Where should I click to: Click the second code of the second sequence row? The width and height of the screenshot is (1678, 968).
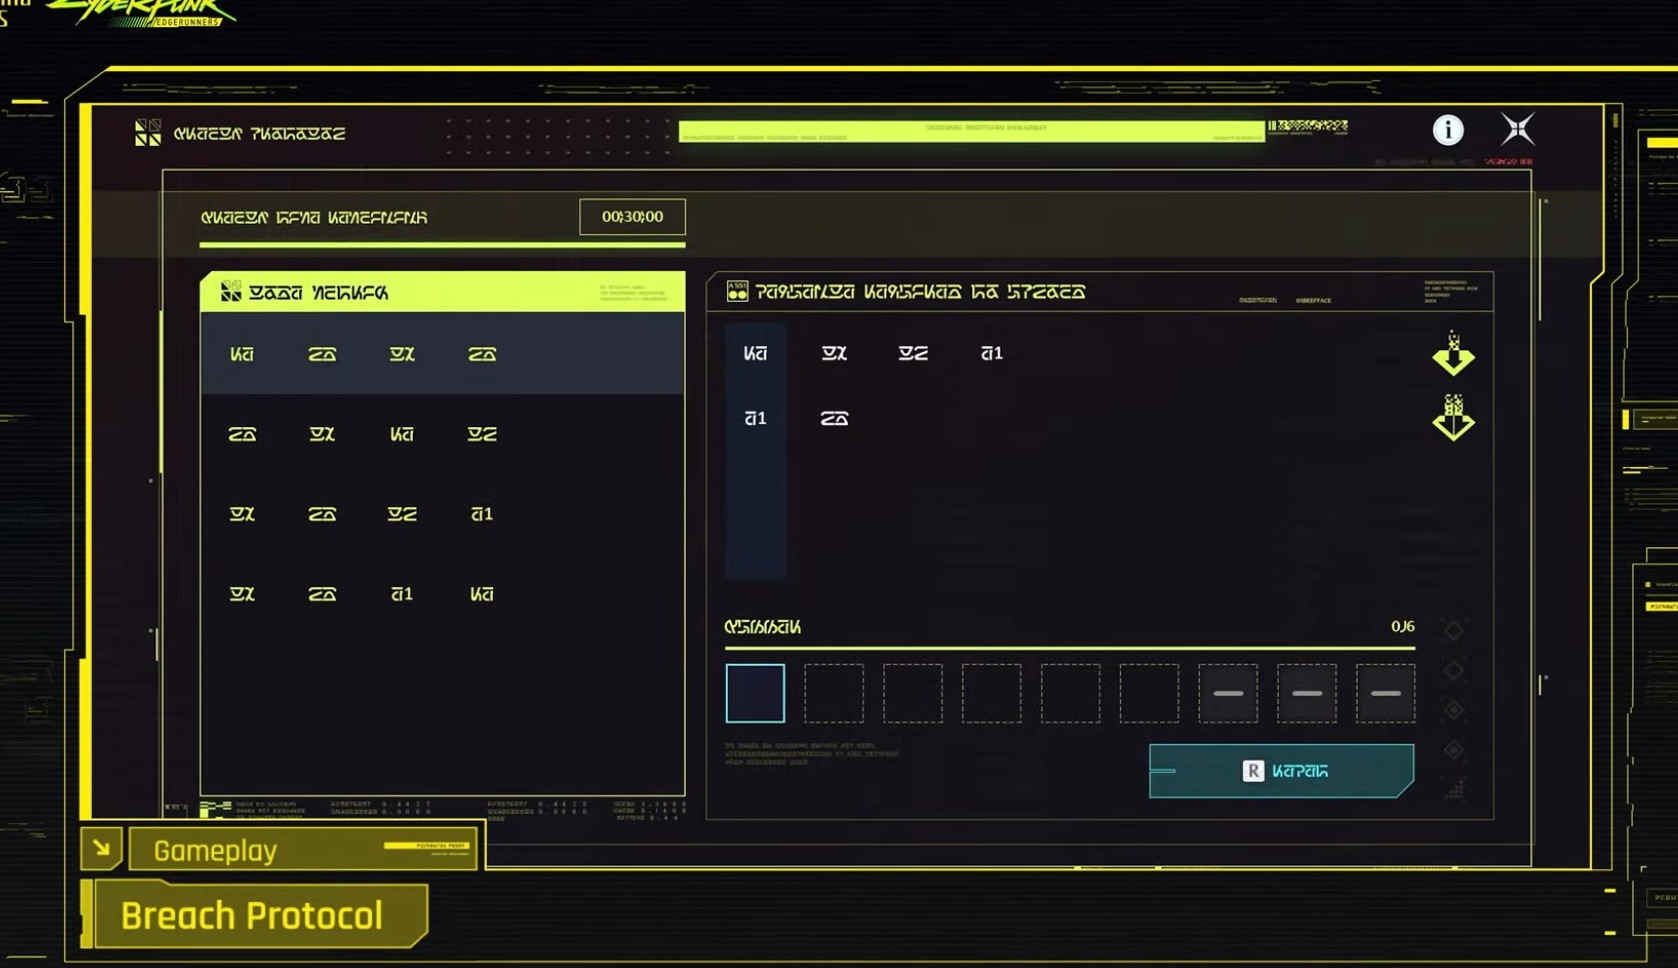834,418
